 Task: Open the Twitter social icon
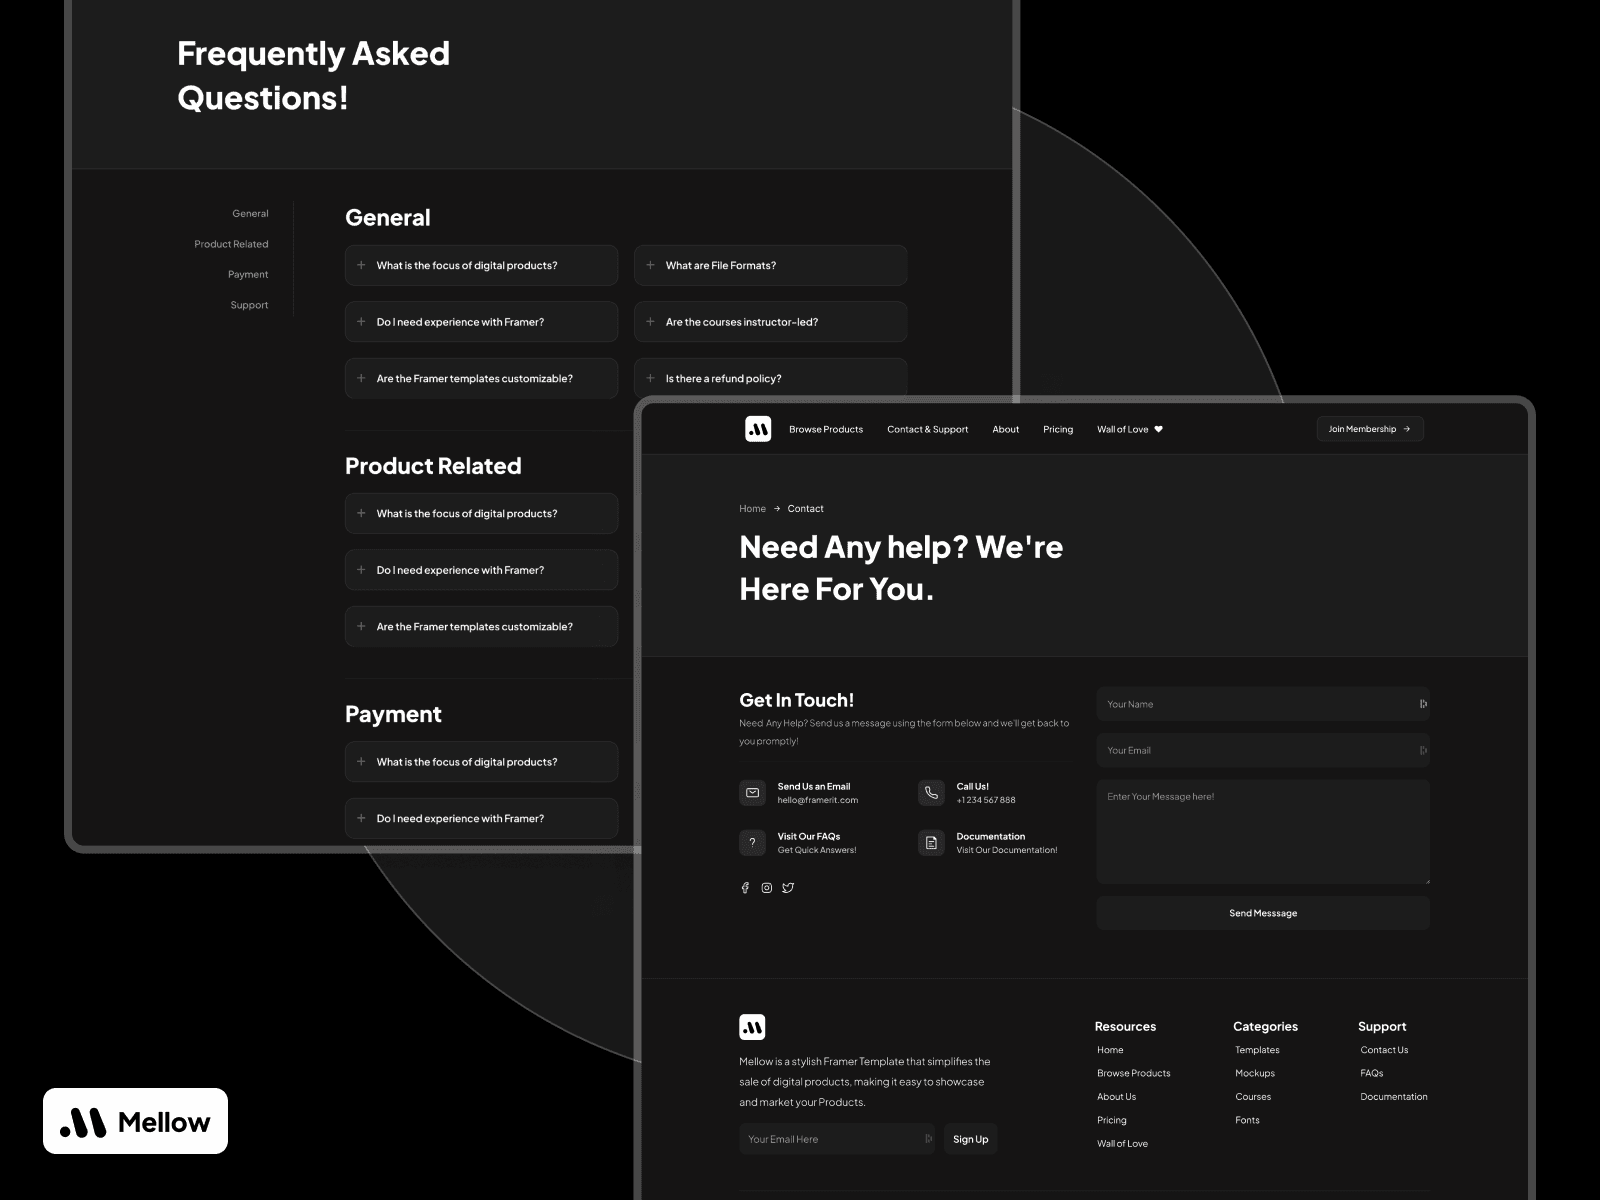(788, 888)
